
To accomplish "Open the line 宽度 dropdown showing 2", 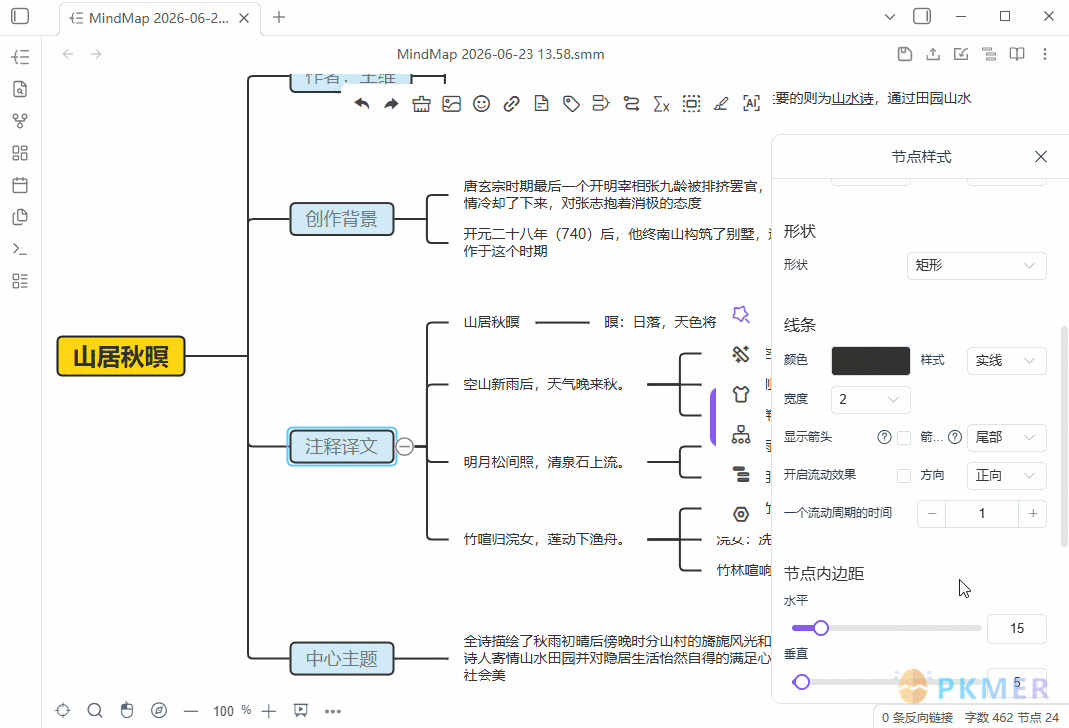I will (x=871, y=399).
